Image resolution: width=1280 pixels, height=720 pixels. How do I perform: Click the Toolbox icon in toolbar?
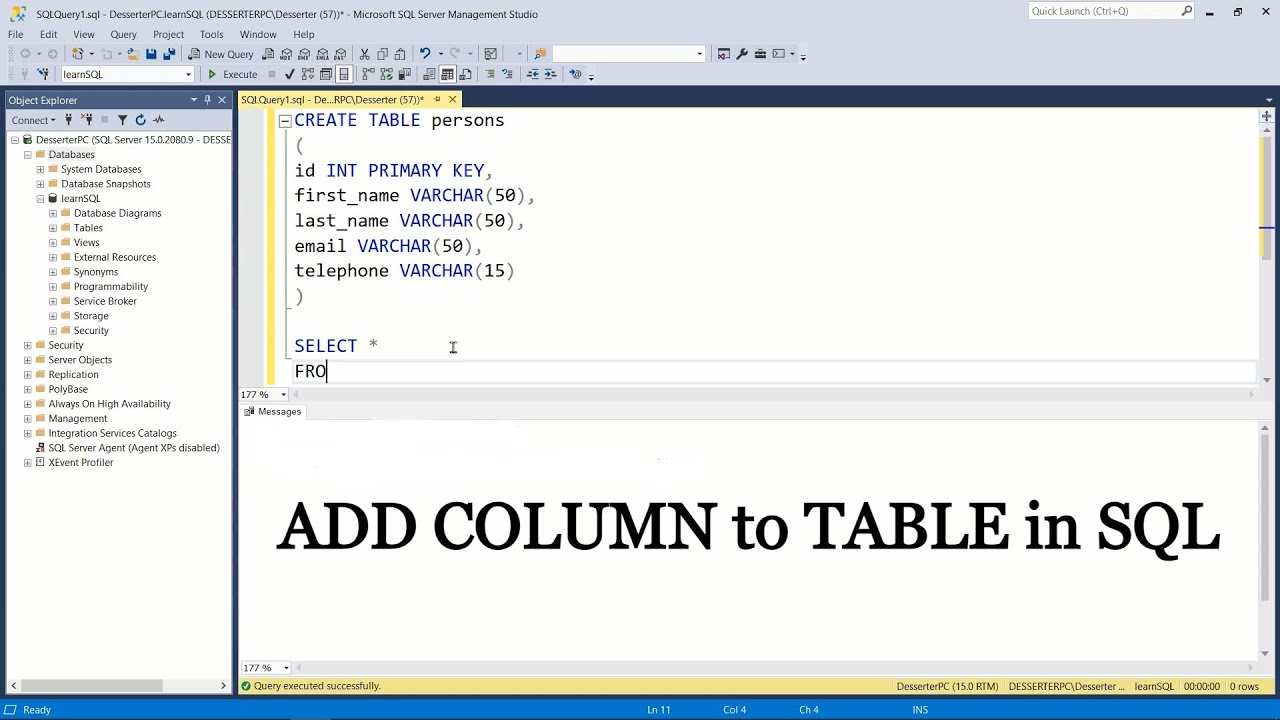click(x=760, y=54)
